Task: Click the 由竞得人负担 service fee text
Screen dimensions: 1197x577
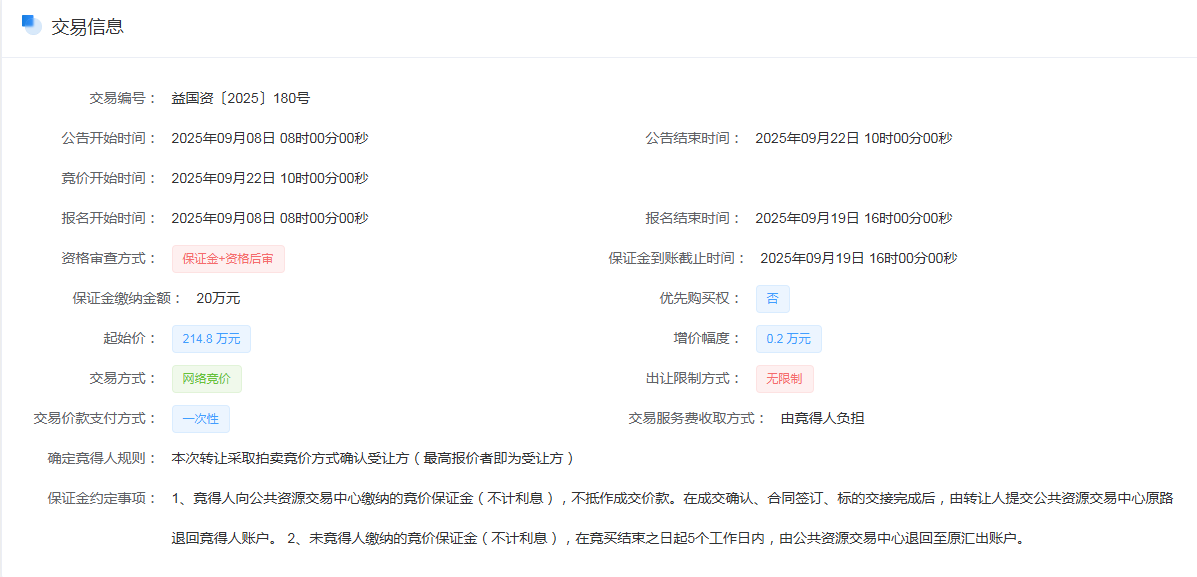Action: (822, 418)
